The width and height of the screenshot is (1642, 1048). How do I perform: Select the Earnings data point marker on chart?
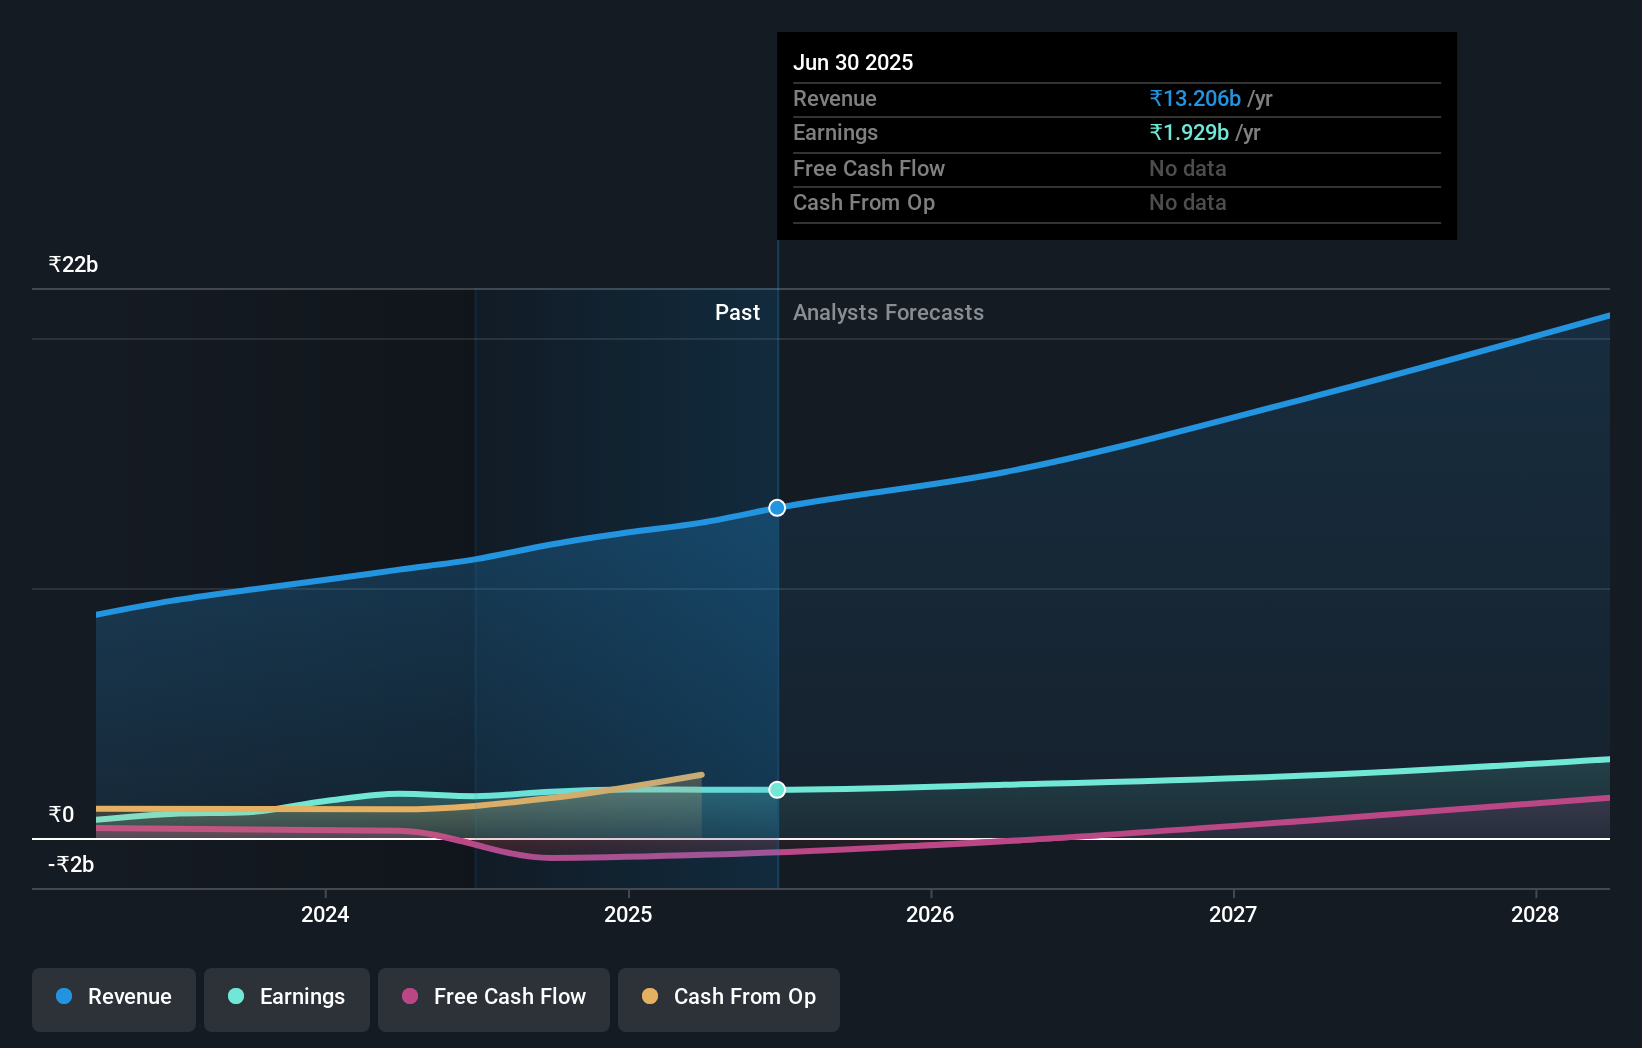pyautogui.click(x=777, y=790)
